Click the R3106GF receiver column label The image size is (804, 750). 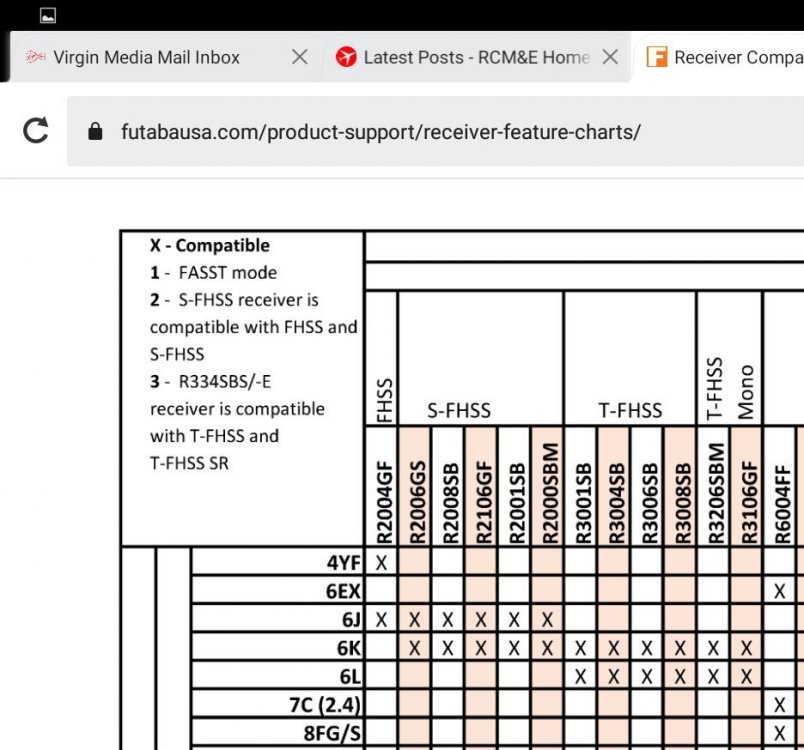point(749,502)
